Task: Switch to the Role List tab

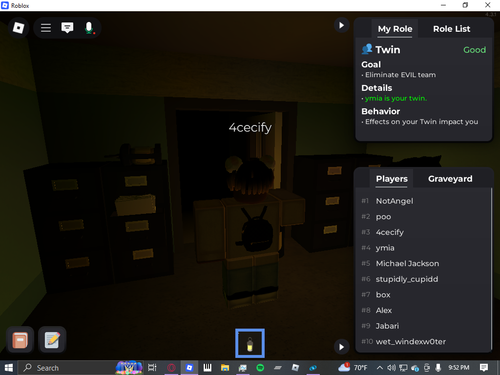Action: [452, 29]
